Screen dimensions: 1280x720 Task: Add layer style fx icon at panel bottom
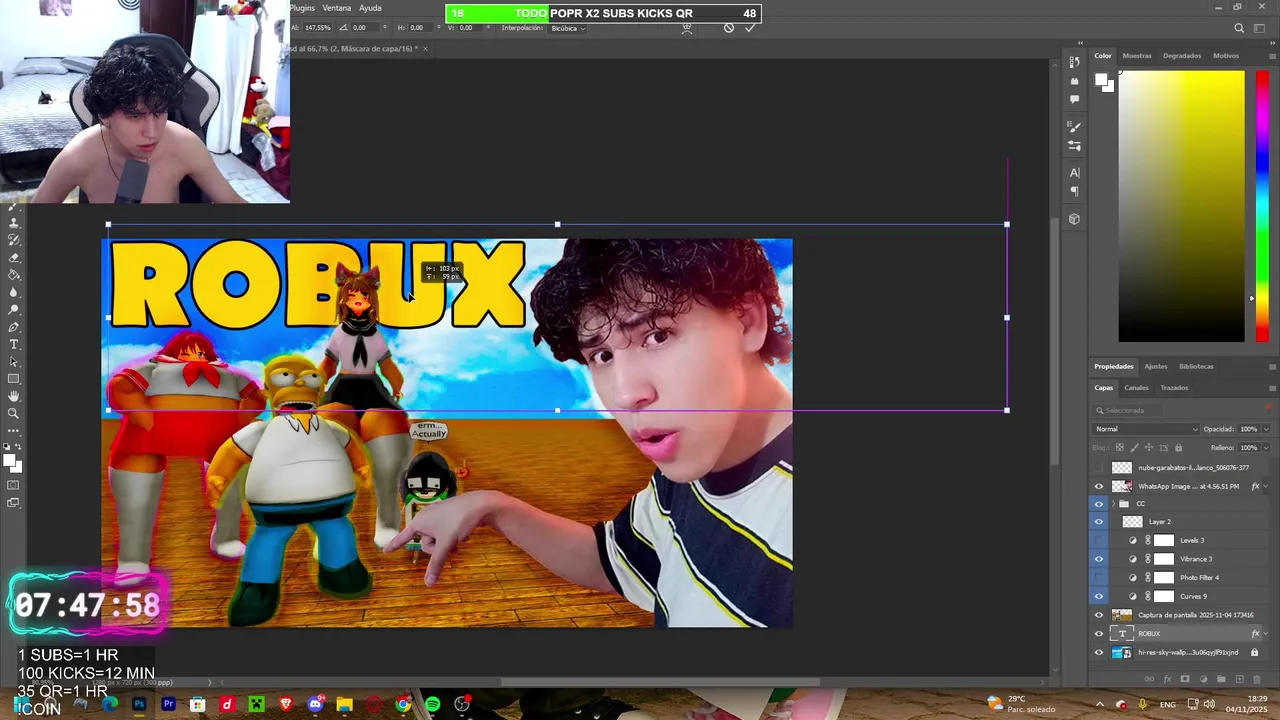(x=1167, y=679)
